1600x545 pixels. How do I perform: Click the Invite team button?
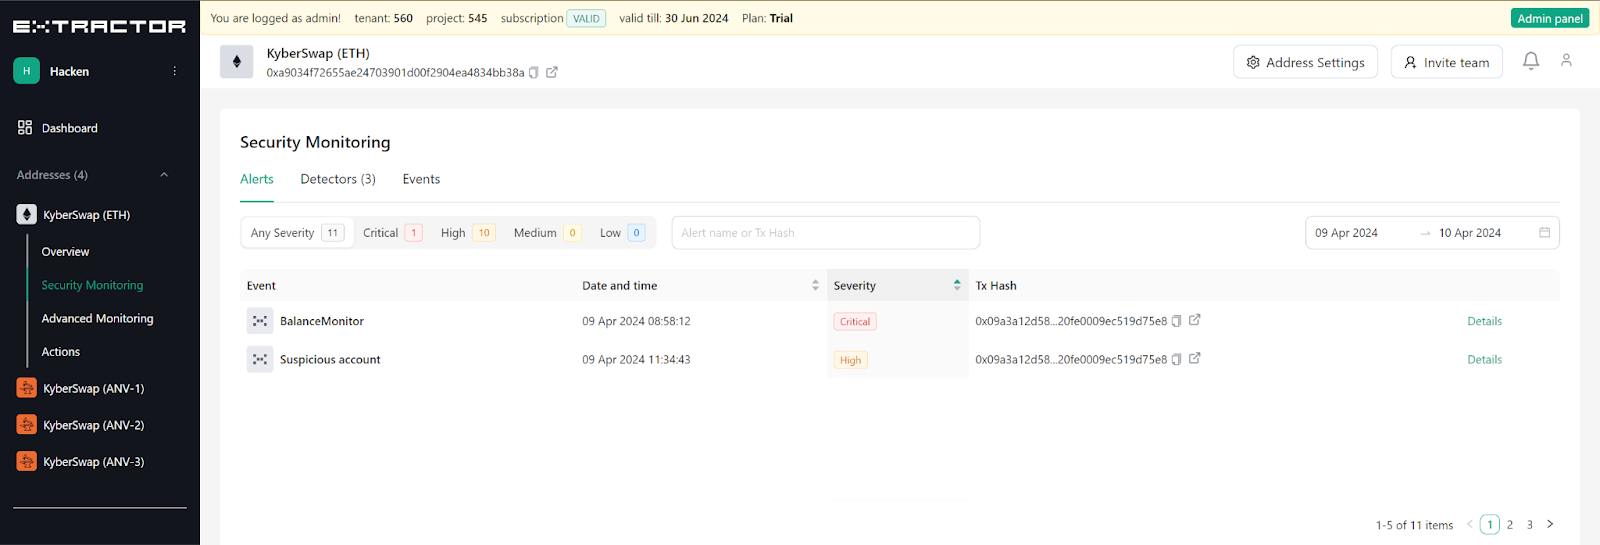point(1446,62)
